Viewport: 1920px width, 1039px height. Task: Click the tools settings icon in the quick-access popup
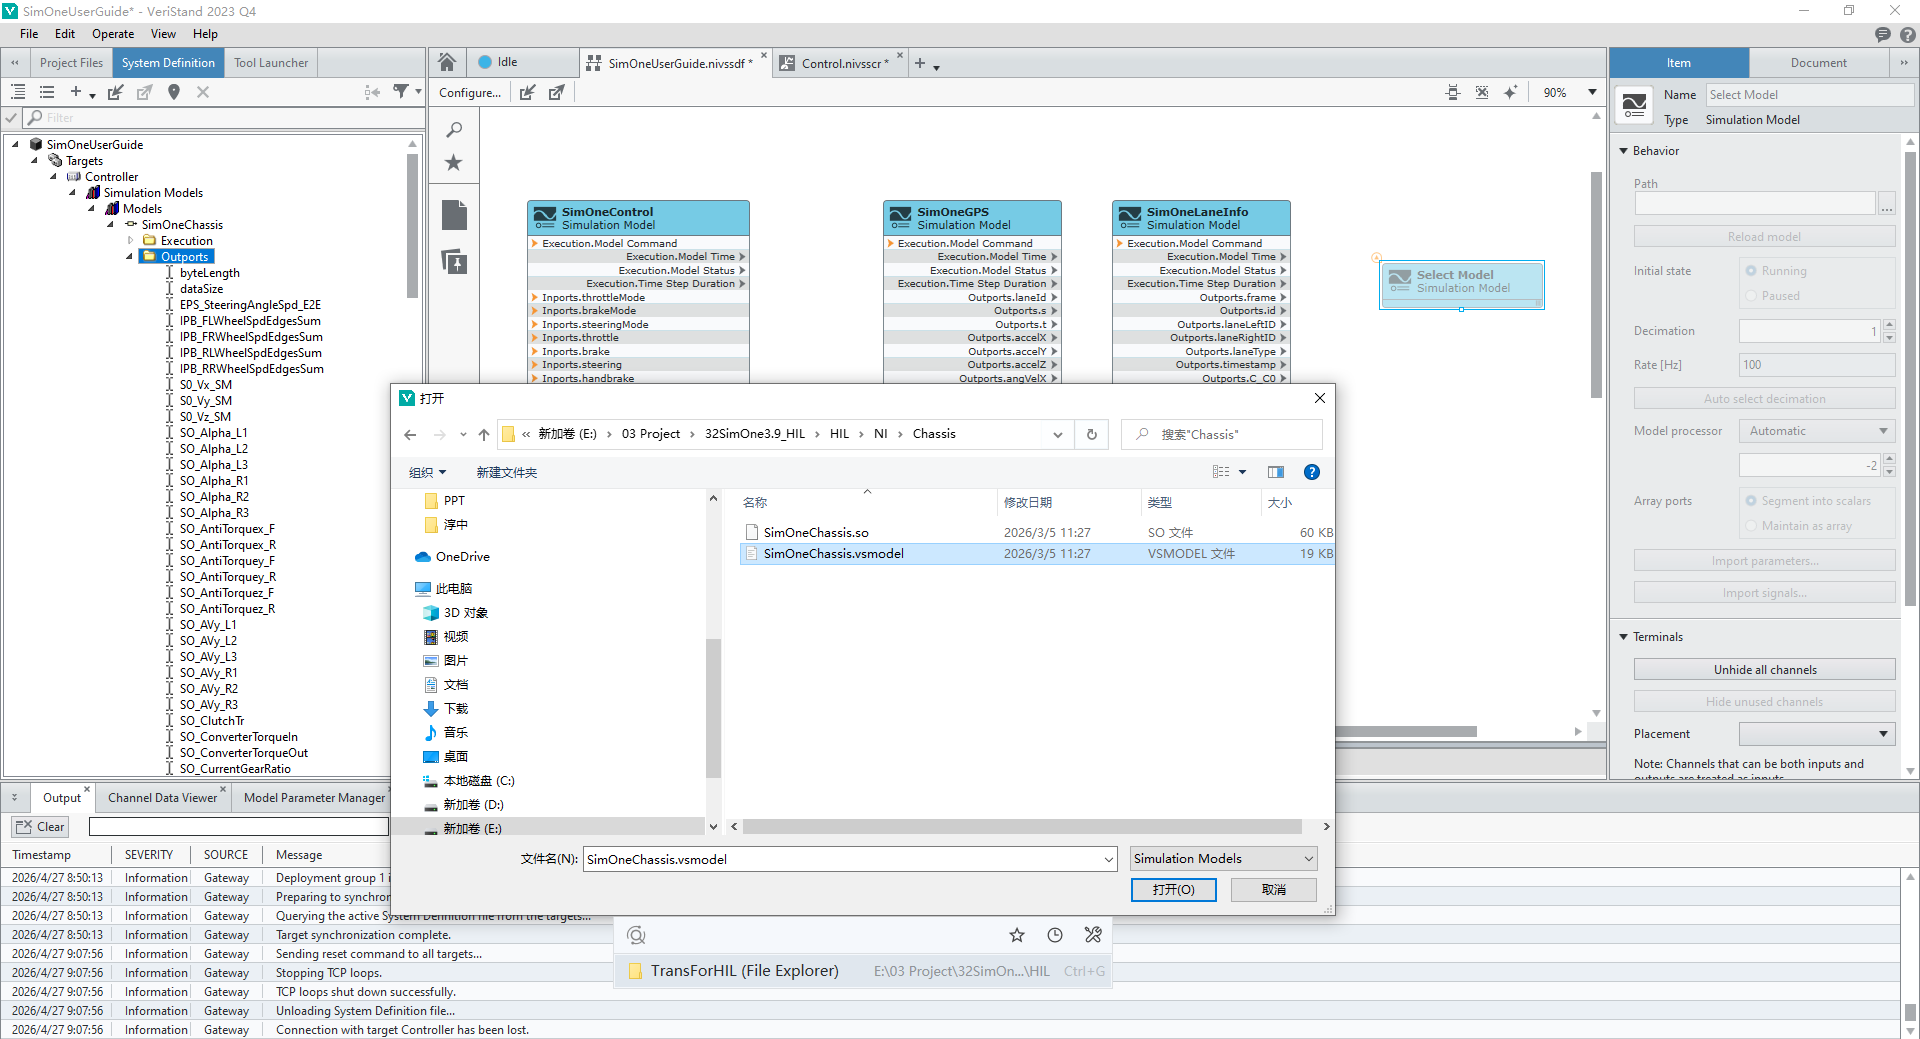1093,935
